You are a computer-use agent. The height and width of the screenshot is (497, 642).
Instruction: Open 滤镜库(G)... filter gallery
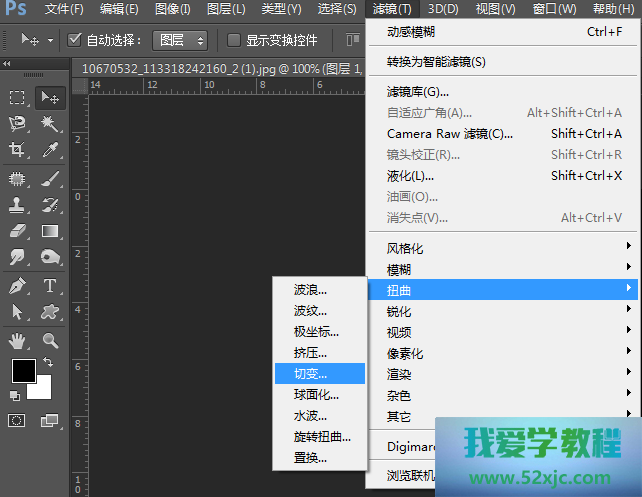coord(418,92)
